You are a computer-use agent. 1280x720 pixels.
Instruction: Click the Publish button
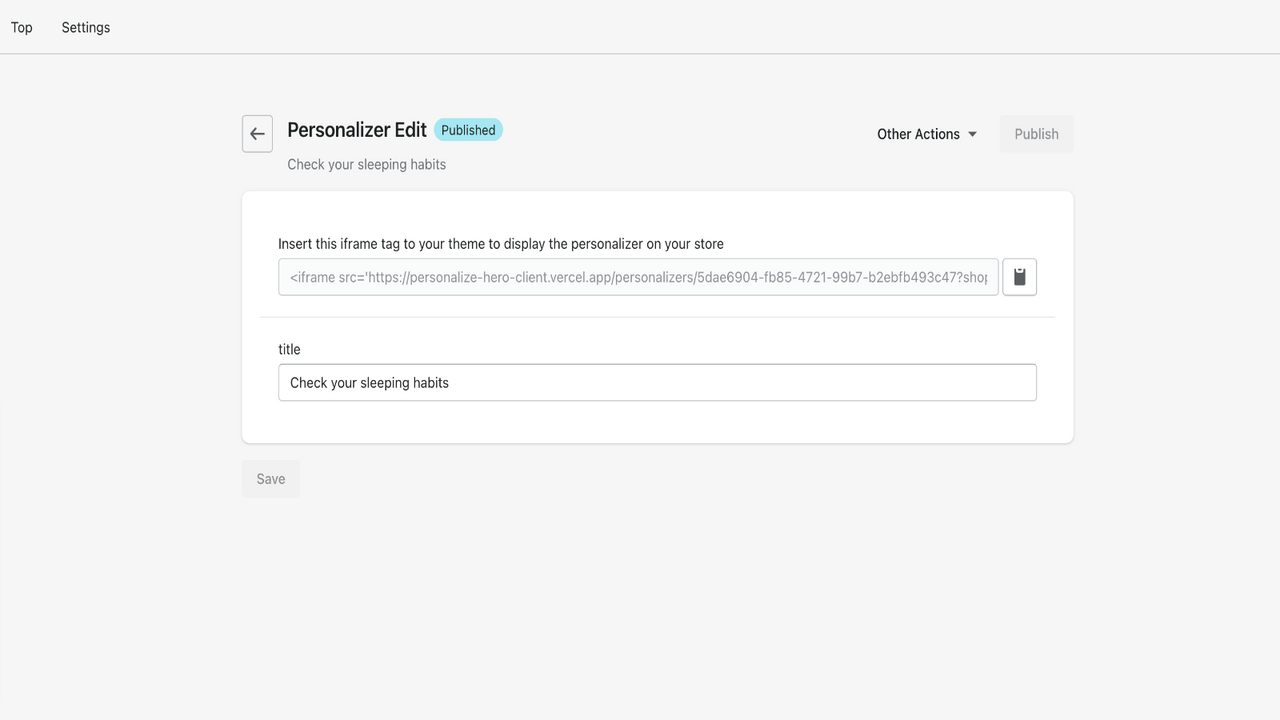click(1036, 133)
